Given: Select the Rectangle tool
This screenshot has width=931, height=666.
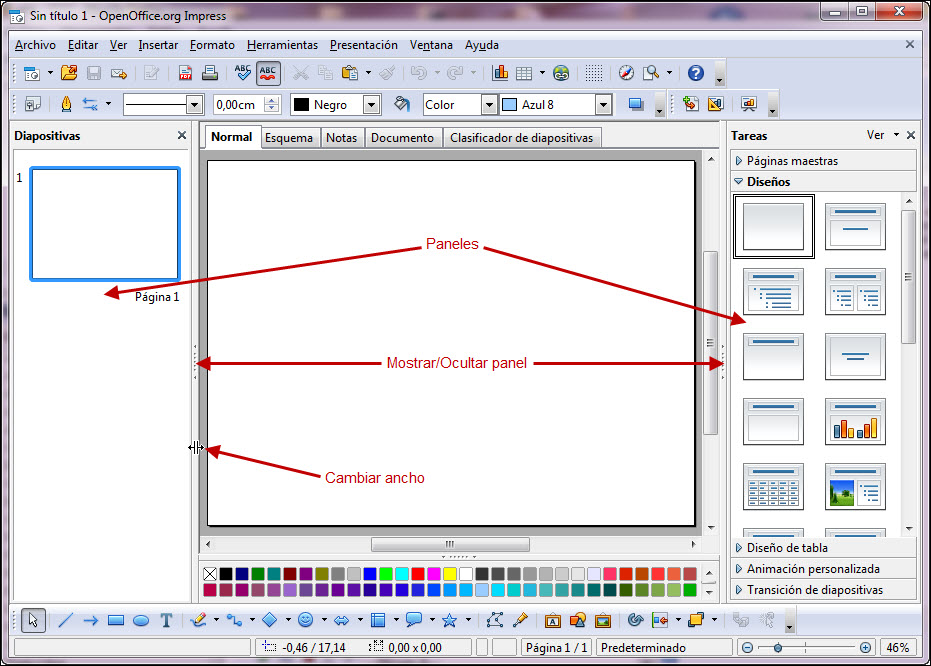Looking at the screenshot, I should (116, 621).
